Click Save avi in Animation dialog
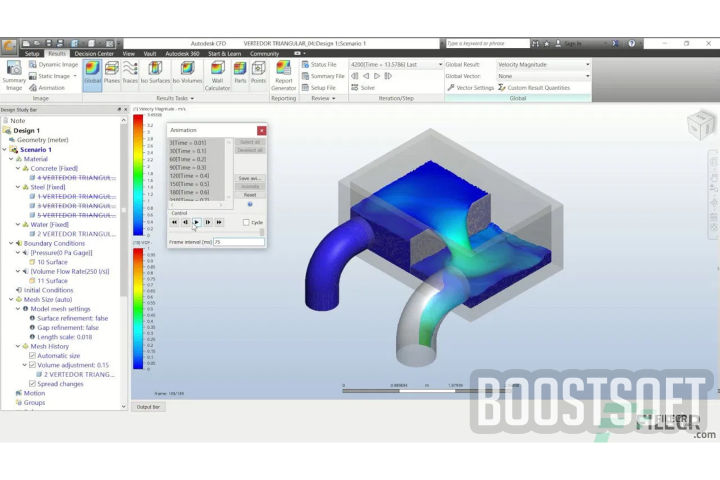 [250, 178]
